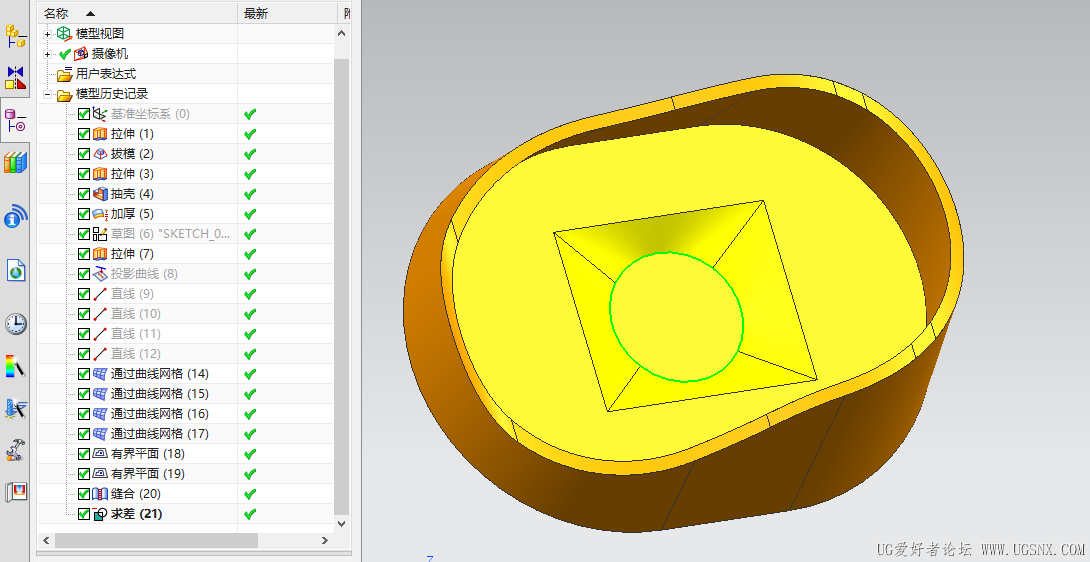The height and width of the screenshot is (562, 1090).
Task: Click the up-to-date checkmark for 求差 (21)
Action: [250, 514]
